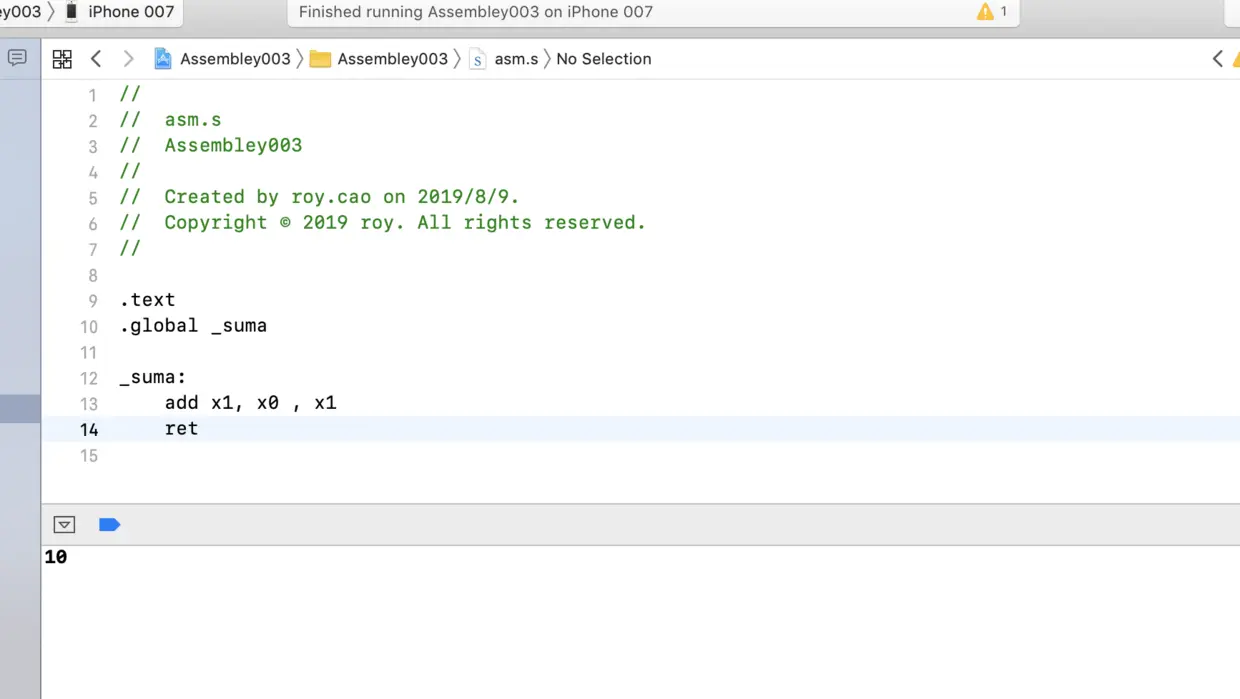Hide the debug area with the toggle button

click(64, 524)
